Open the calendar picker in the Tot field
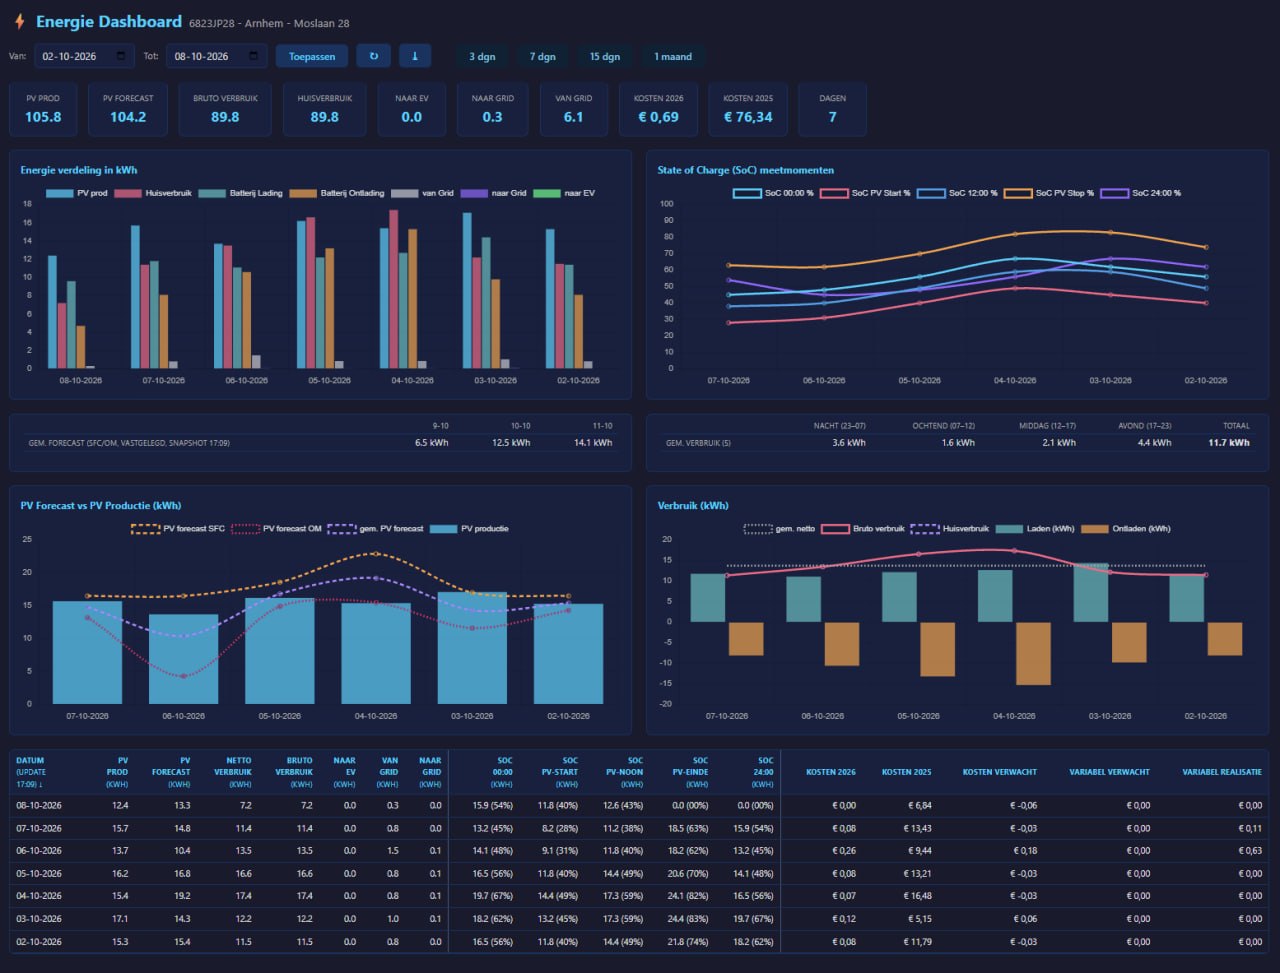 (x=253, y=56)
